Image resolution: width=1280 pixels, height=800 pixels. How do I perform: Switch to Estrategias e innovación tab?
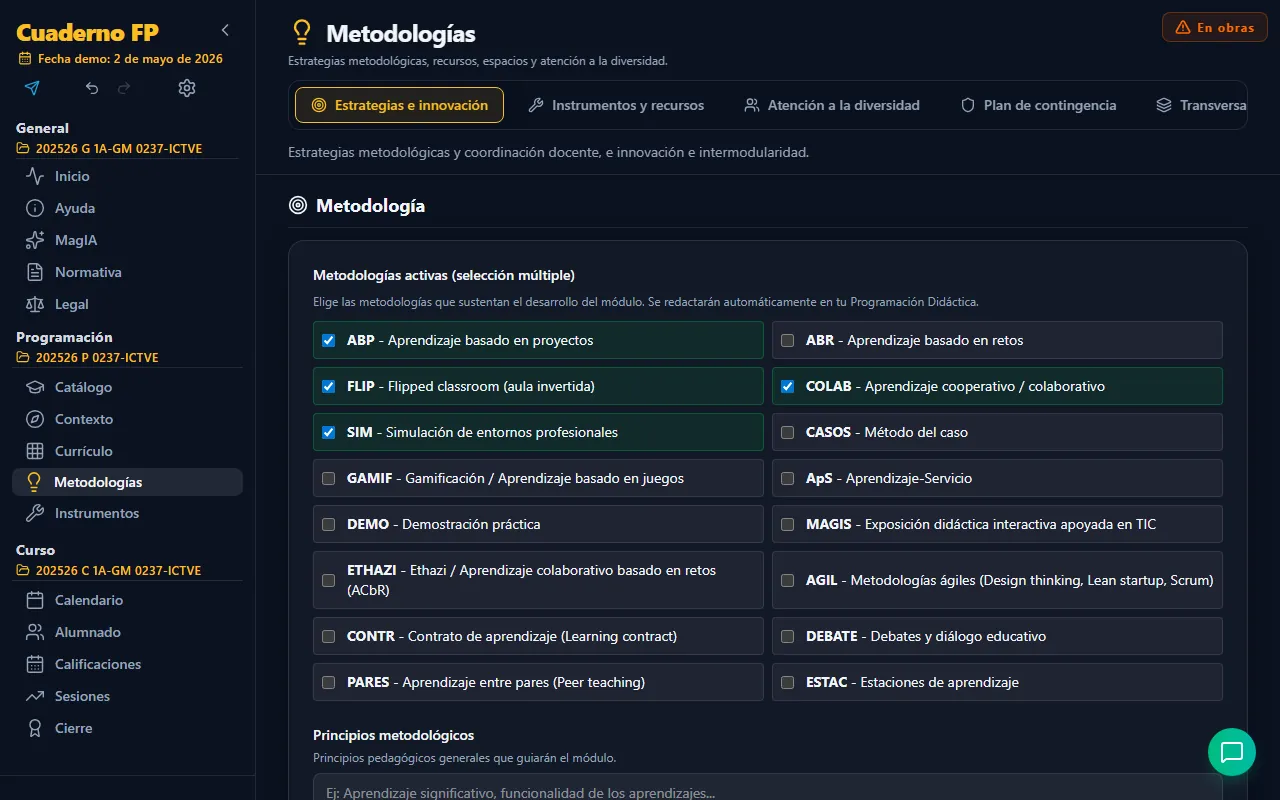[399, 105]
